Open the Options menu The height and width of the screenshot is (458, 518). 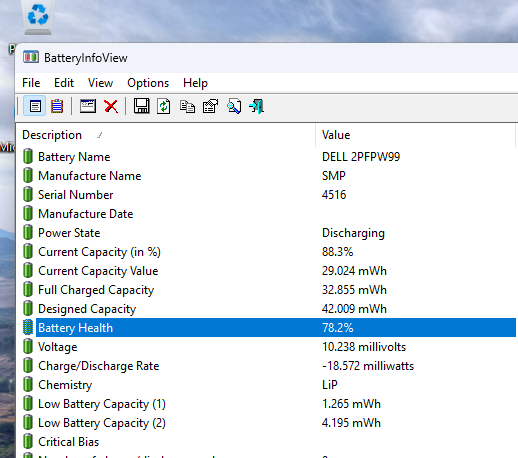pyautogui.click(x=148, y=83)
